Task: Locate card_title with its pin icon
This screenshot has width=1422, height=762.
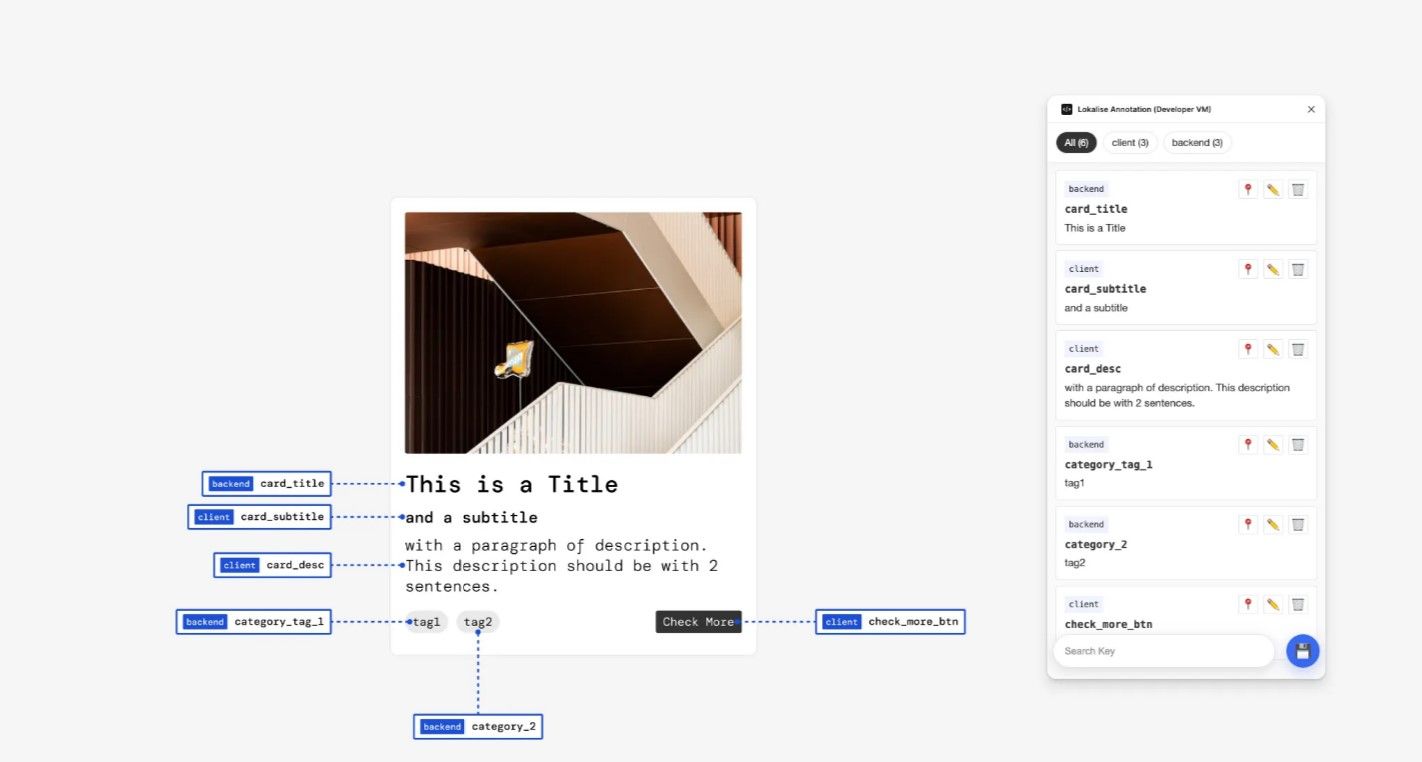Action: pos(1248,189)
